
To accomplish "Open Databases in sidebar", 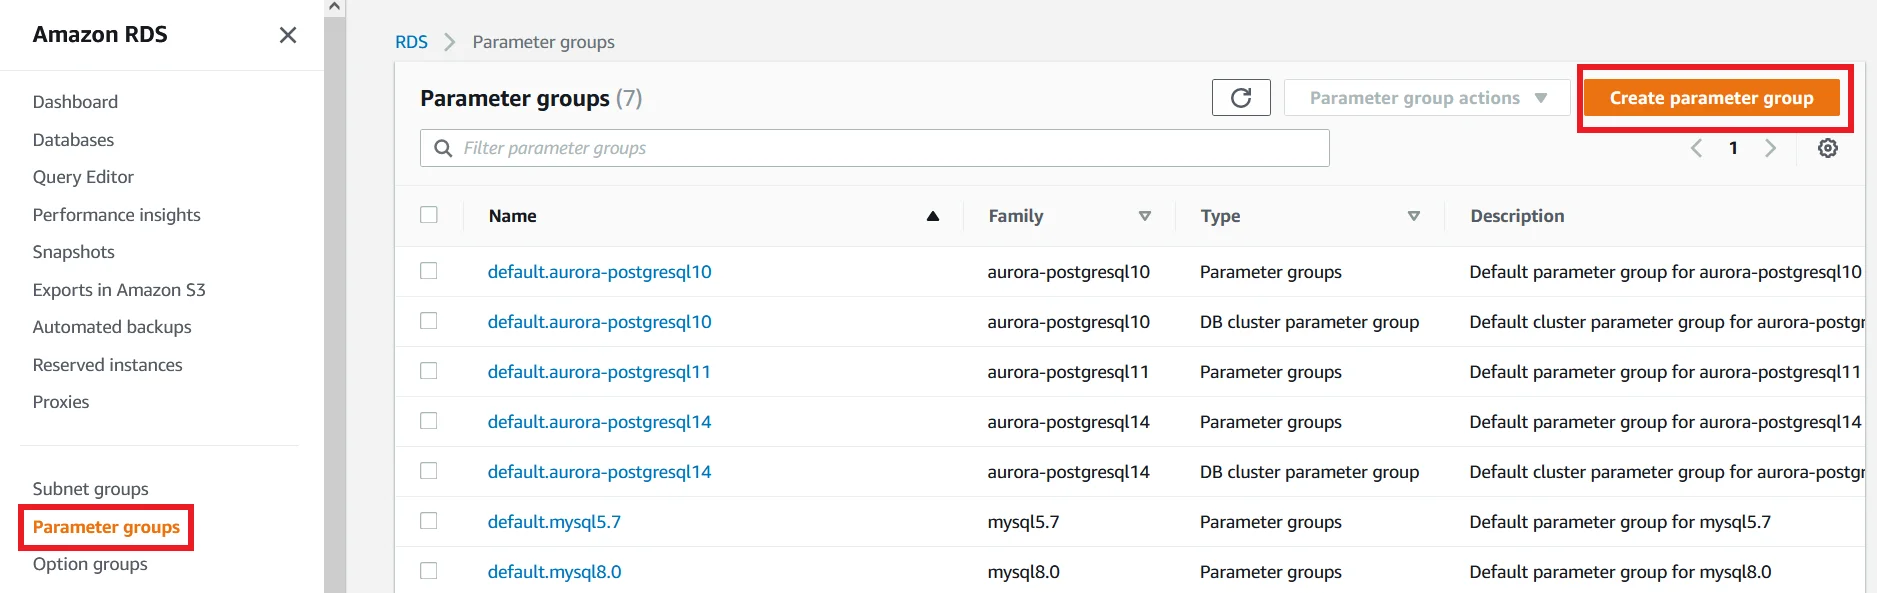I will click(x=73, y=140).
